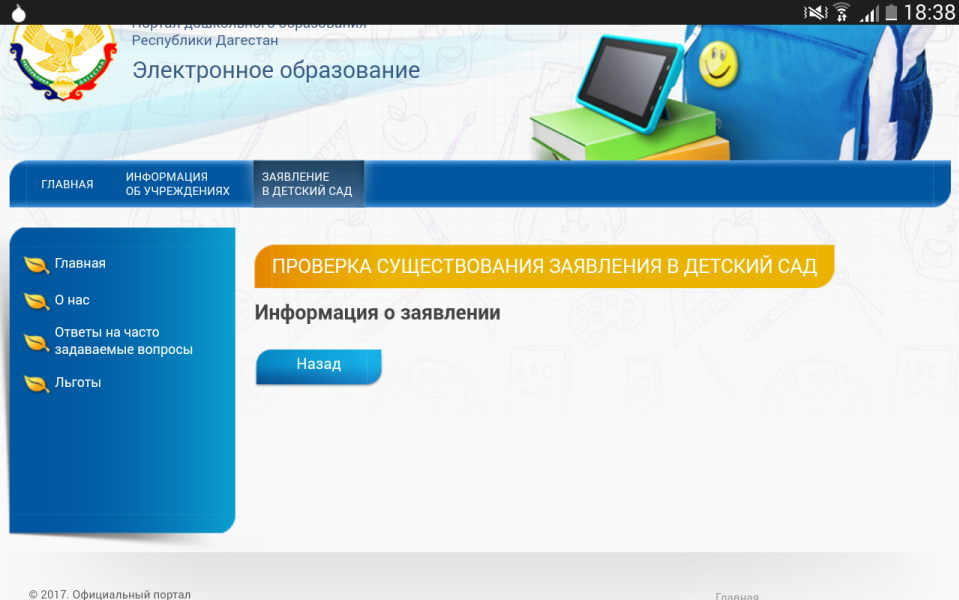Image resolution: width=959 pixels, height=600 pixels.
Task: Open ИНФОРМАЦИЯ ОБ УЧРЕЖДЕНИЯХ menu item
Action: click(x=177, y=184)
